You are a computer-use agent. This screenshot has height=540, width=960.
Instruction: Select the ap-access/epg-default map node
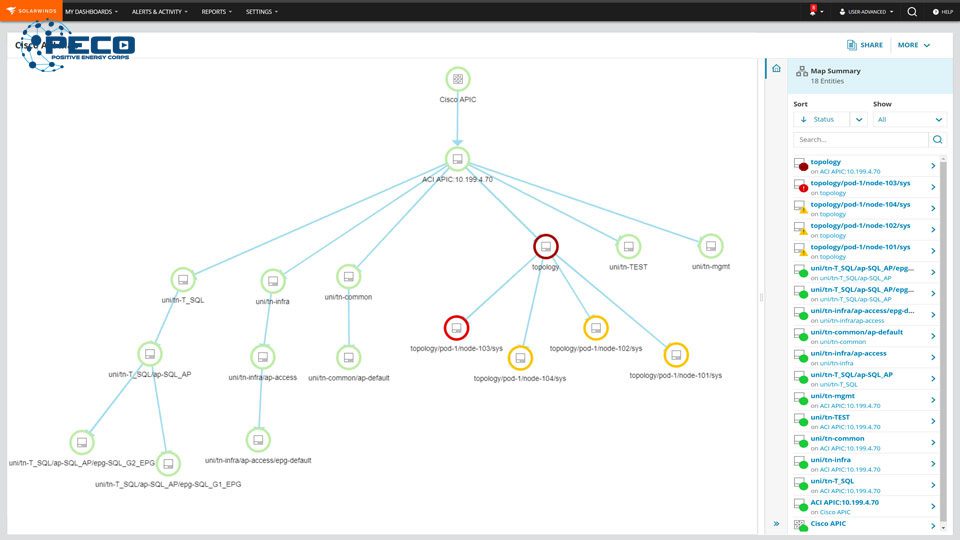[258, 440]
